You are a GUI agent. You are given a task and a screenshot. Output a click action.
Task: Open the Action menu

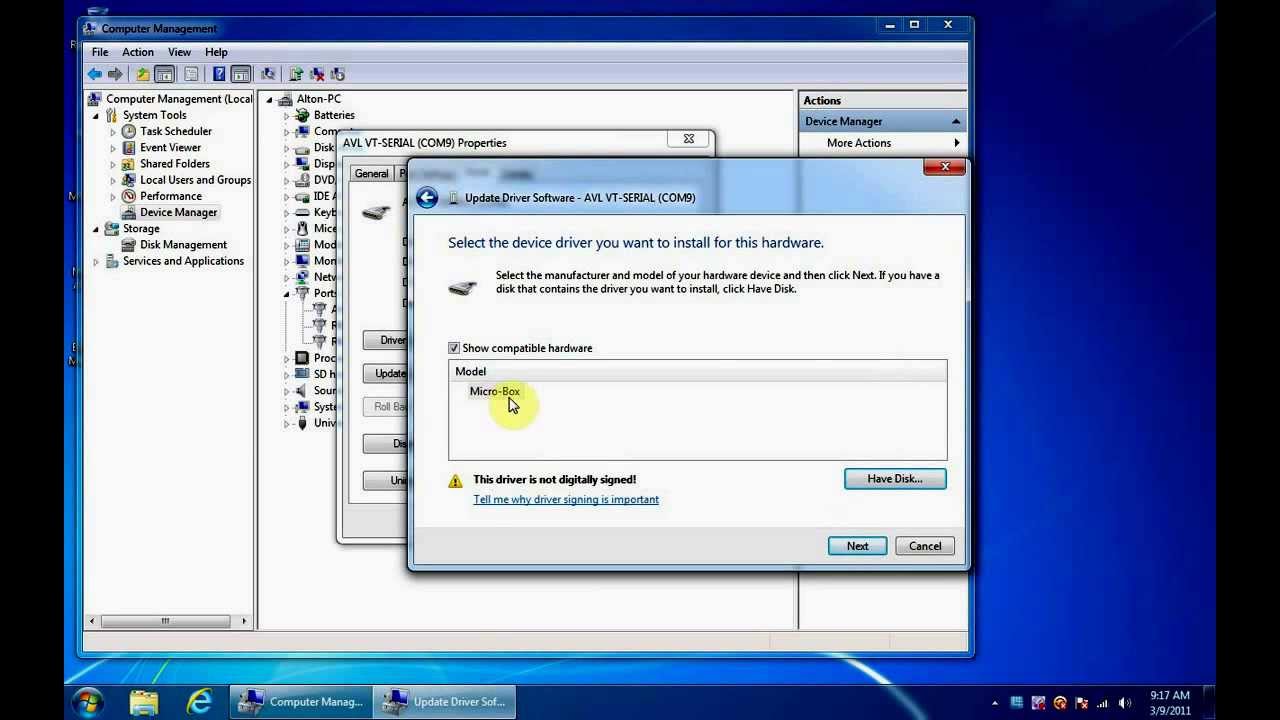pyautogui.click(x=138, y=52)
